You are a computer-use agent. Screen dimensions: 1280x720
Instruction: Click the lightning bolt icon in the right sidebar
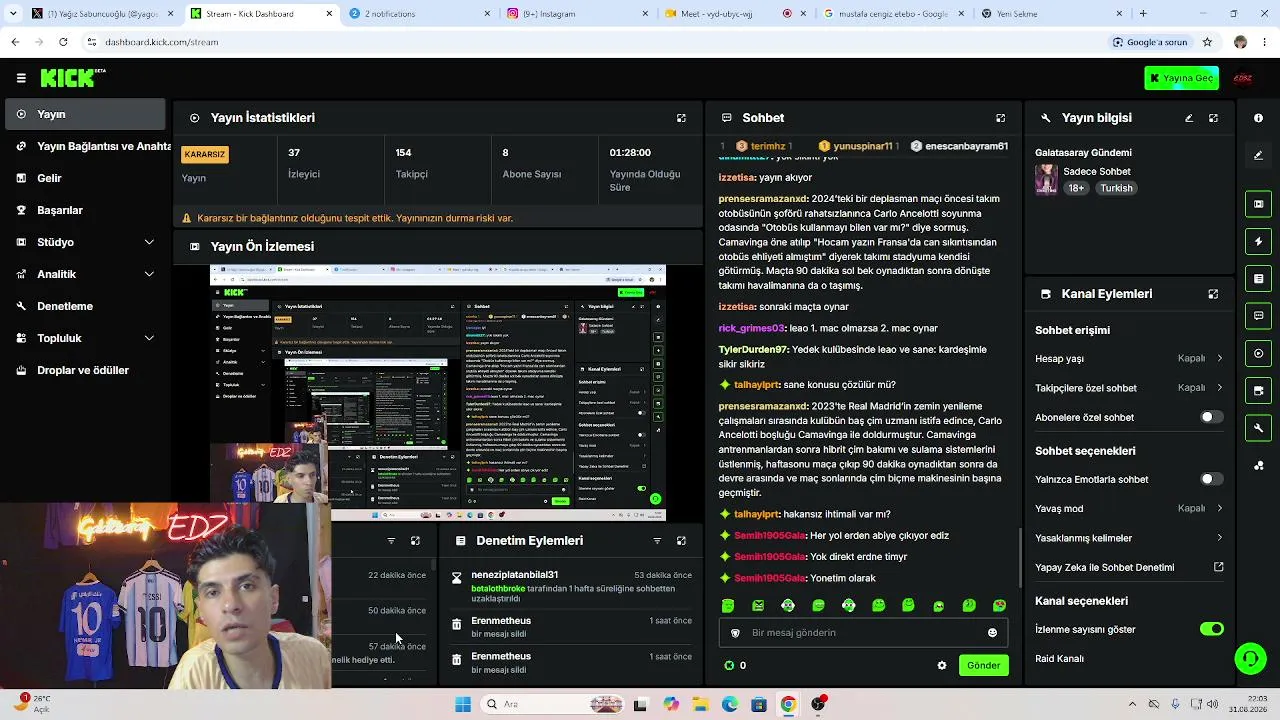coord(1258,241)
